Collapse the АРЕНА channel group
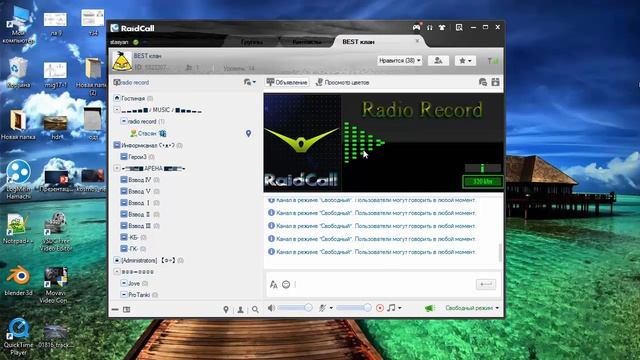This screenshot has height=360, width=640. [x=116, y=168]
